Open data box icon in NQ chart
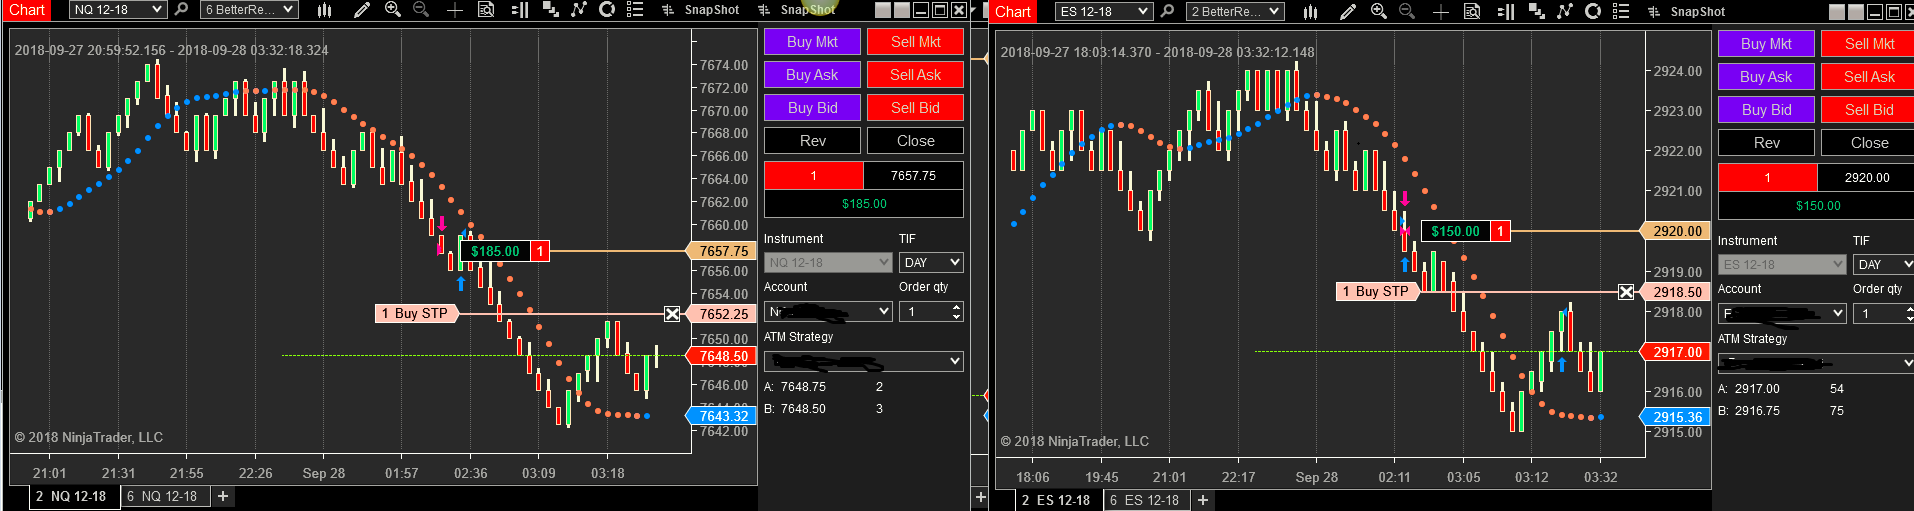Viewport: 1914px width, 511px height. pyautogui.click(x=486, y=10)
